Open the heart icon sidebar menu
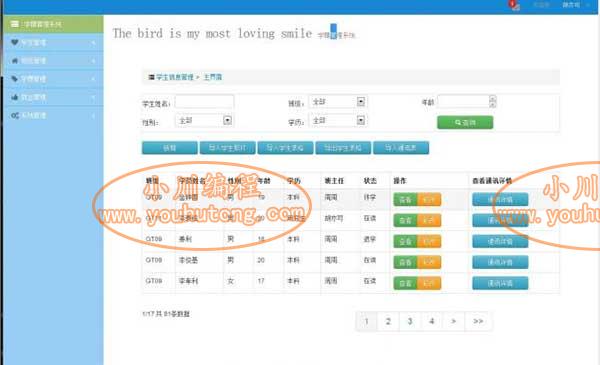Viewport: 600px width, 365px height. tap(53, 42)
